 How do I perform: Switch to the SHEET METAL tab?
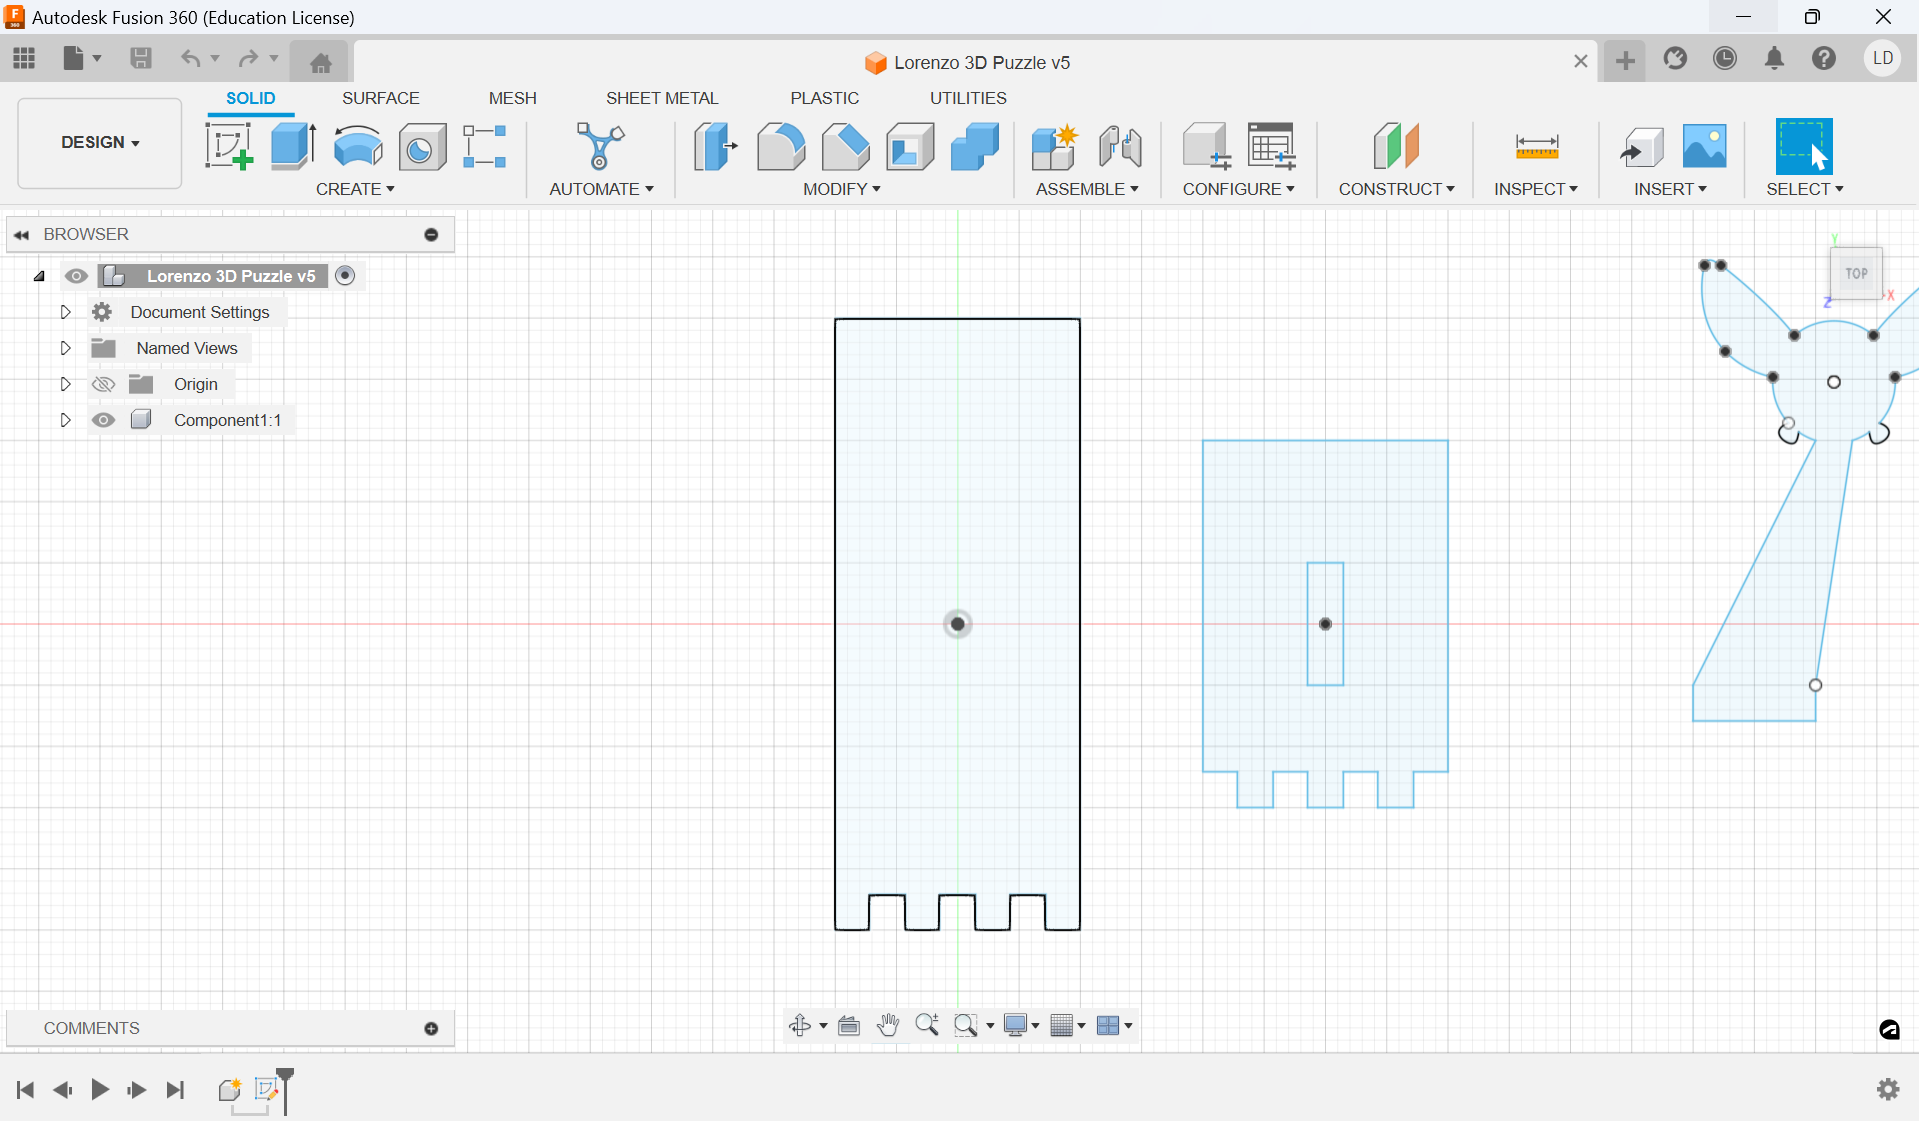(x=662, y=98)
